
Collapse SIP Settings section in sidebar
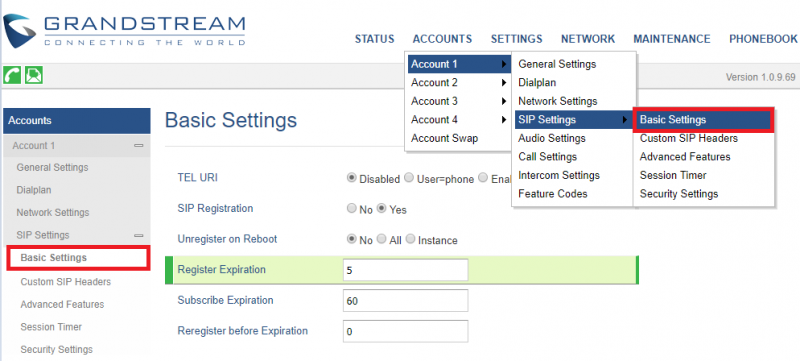(x=138, y=236)
